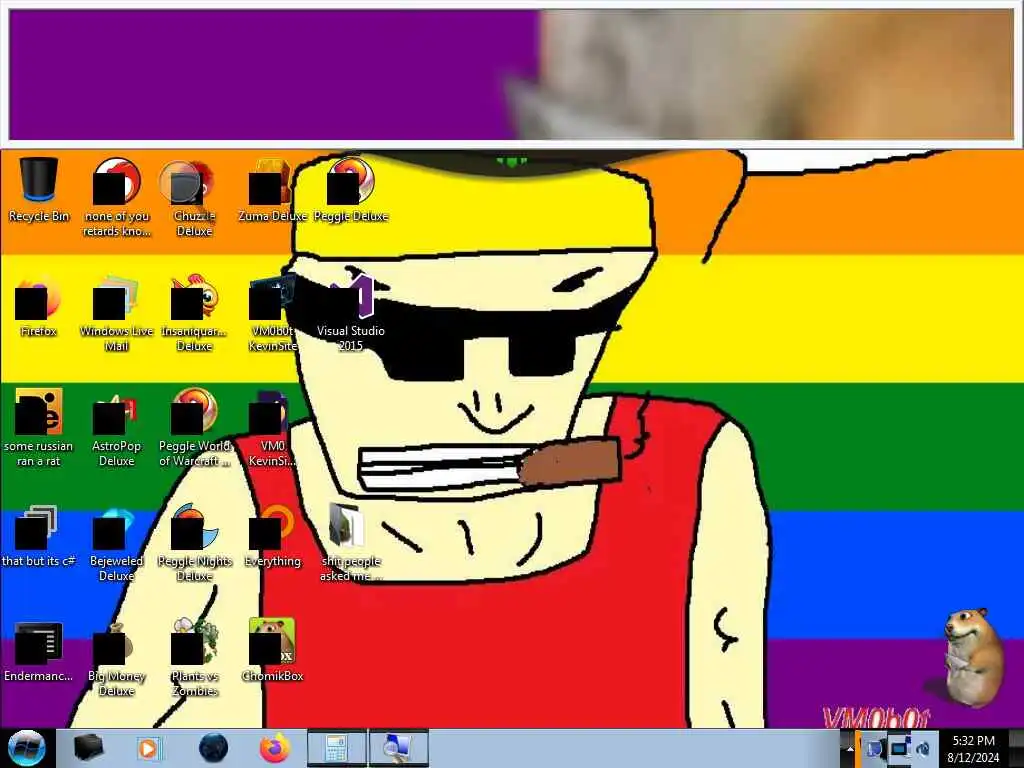1024x768 pixels.
Task: Open Plants vs Zombies shortcut
Action: [194, 658]
